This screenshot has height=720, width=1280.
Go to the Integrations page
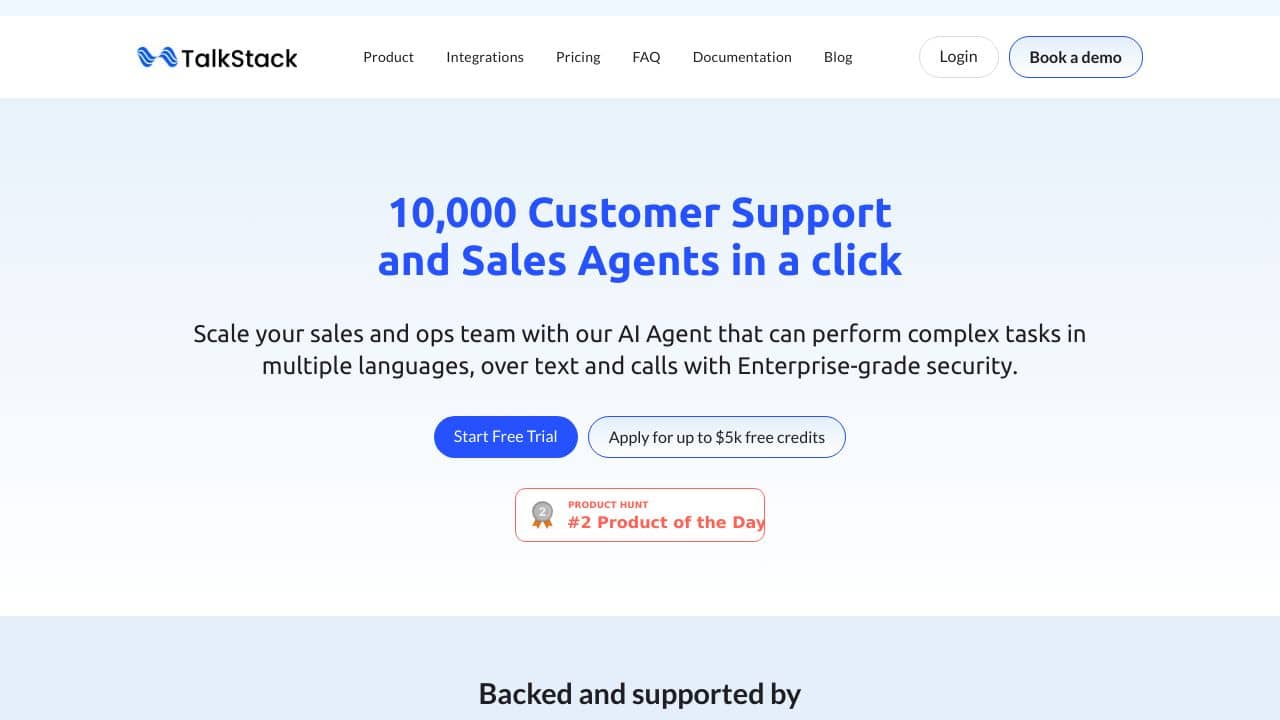coord(485,57)
